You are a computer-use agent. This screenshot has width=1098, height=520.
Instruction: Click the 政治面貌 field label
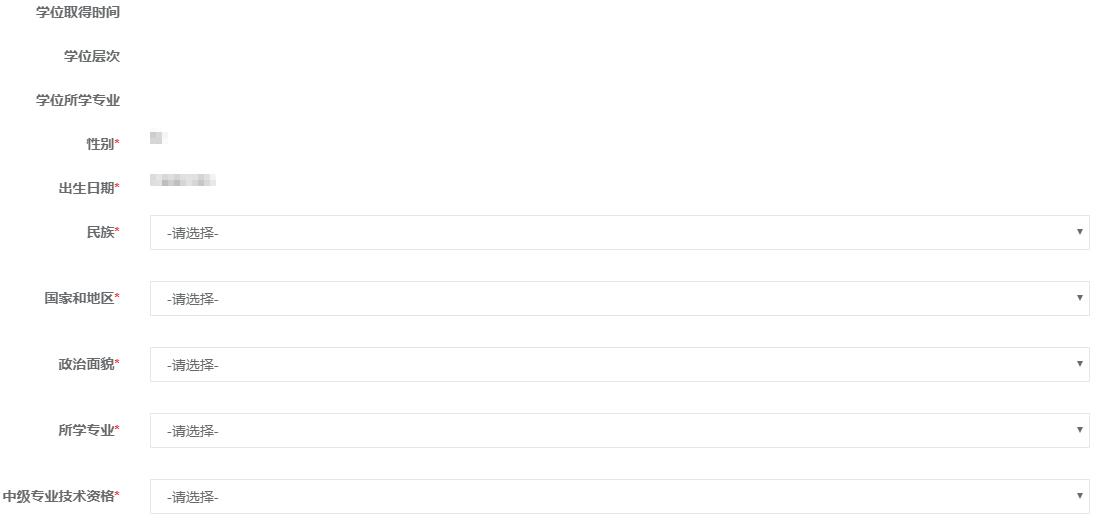click(87, 364)
